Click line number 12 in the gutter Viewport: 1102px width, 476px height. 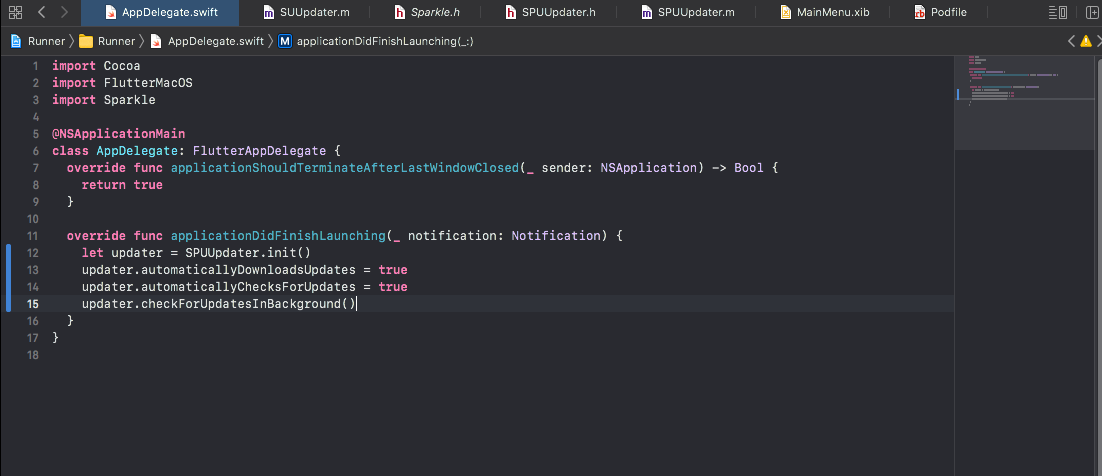33,252
